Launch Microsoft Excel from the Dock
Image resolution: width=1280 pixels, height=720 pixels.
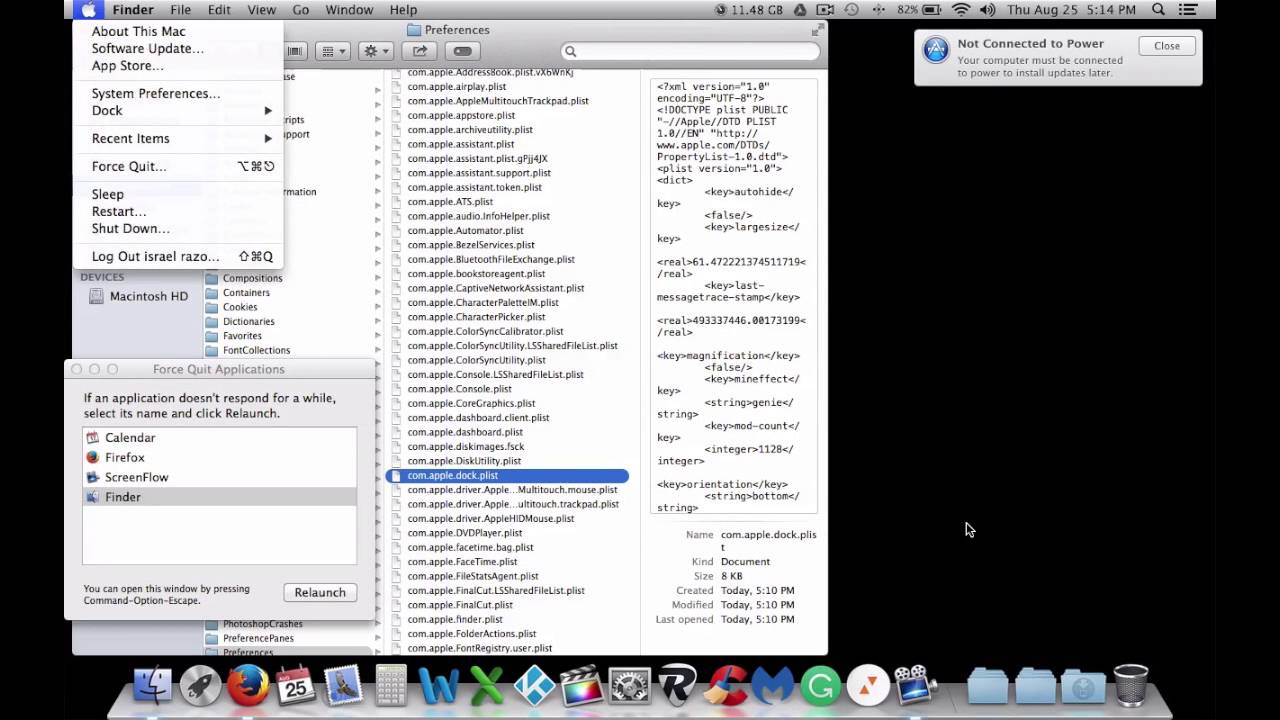[x=486, y=687]
